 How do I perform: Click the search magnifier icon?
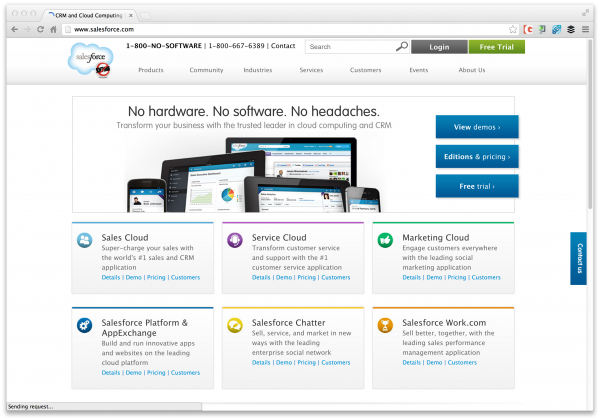pyautogui.click(x=402, y=47)
